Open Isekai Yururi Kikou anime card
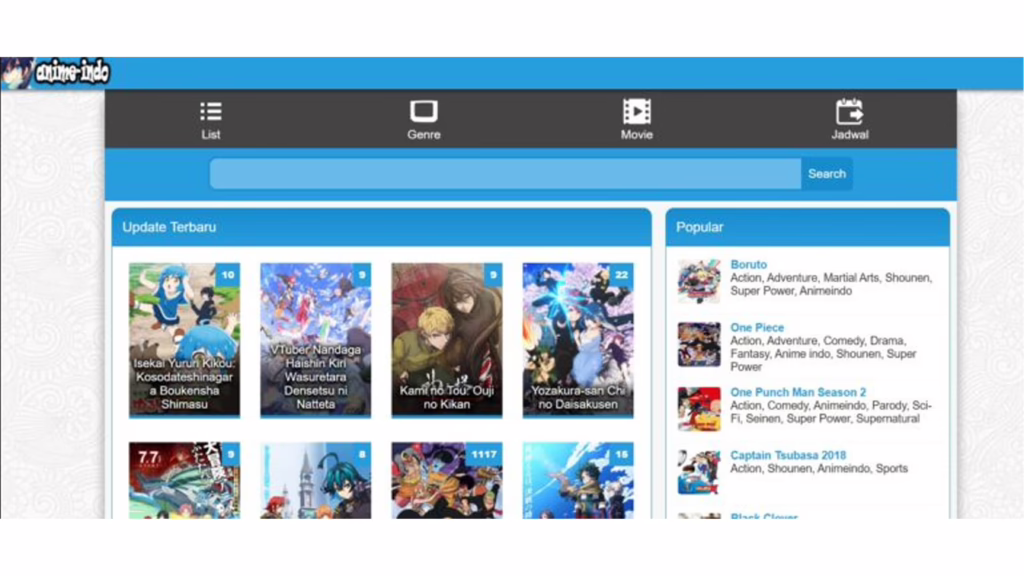This screenshot has width=1024, height=576. [184, 340]
